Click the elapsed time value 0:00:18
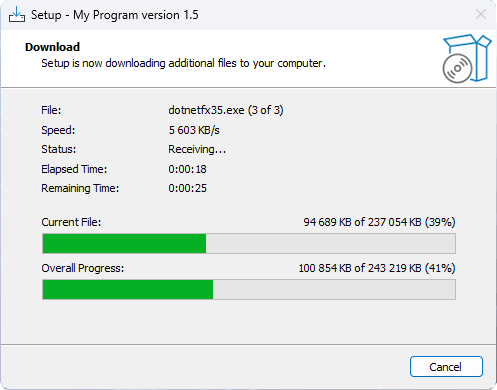This screenshot has width=497, height=390. (187, 169)
